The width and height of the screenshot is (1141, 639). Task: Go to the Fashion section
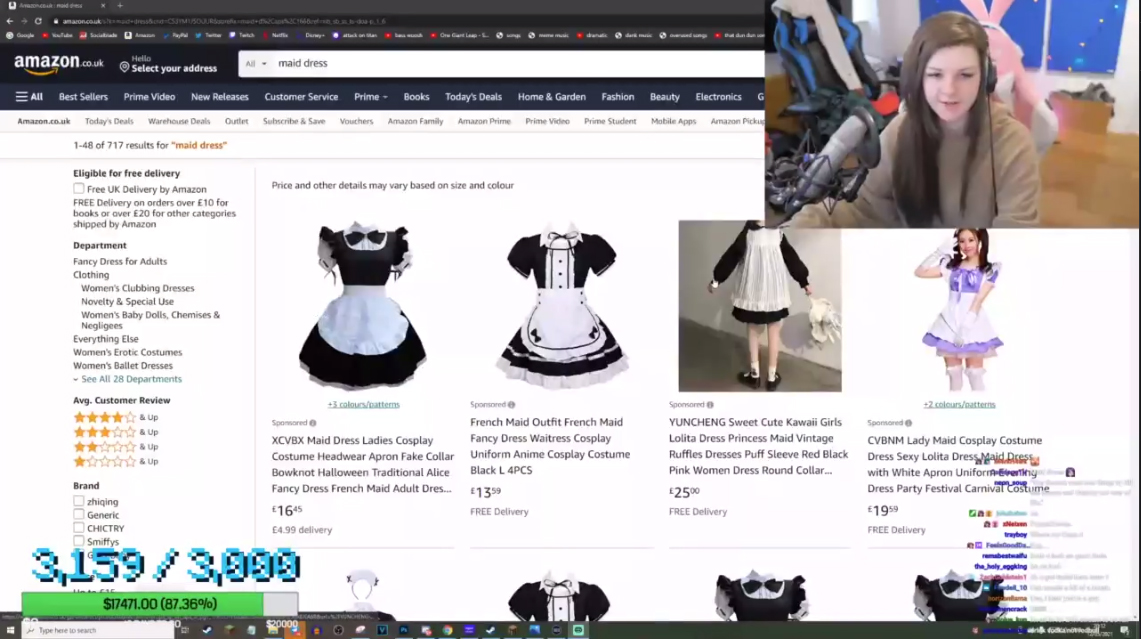click(x=618, y=97)
